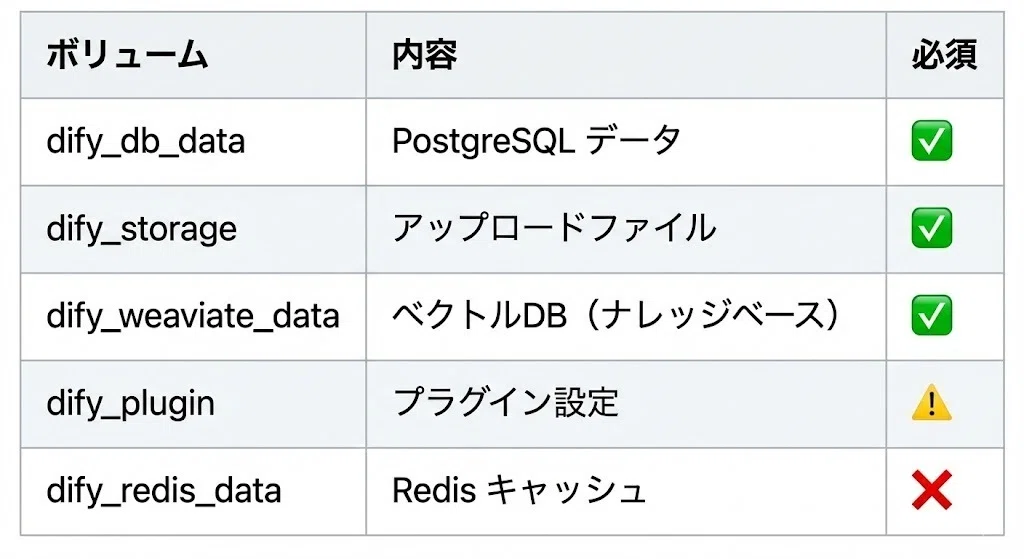
Task: Click the dify_db_data volume name
Action: coord(146,142)
